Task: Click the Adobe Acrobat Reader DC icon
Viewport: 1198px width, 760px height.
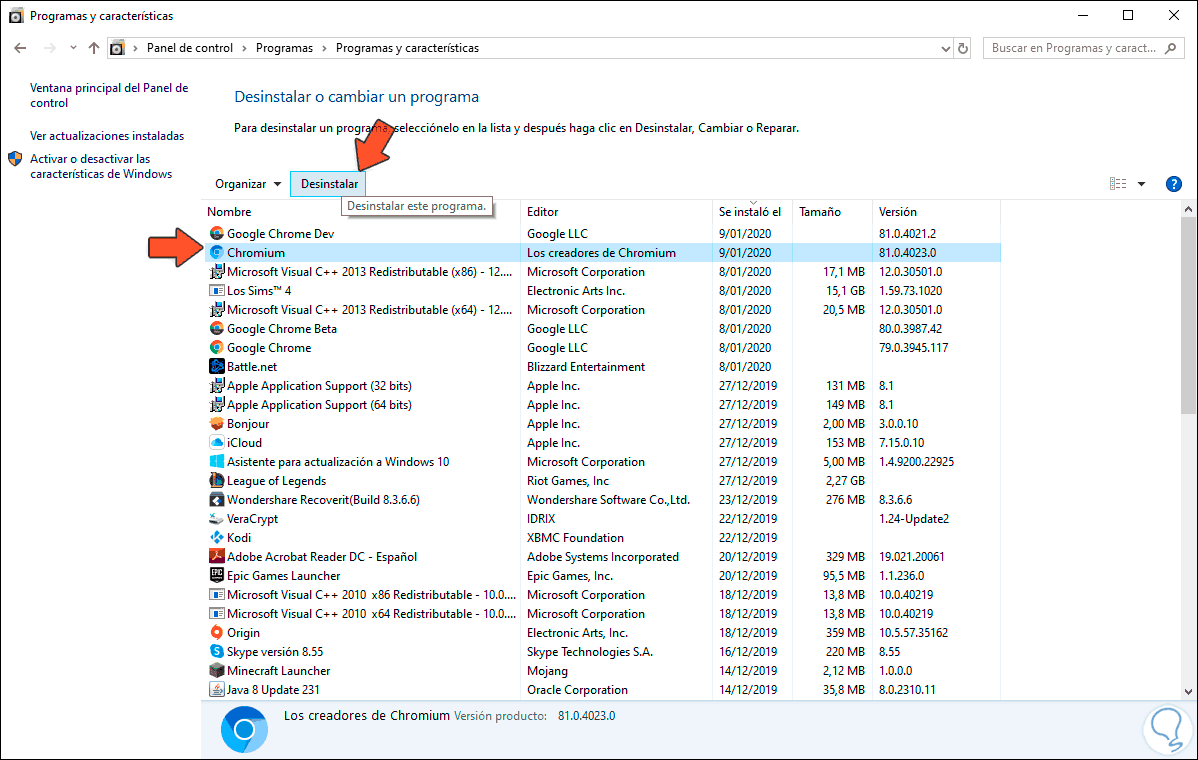Action: point(217,557)
